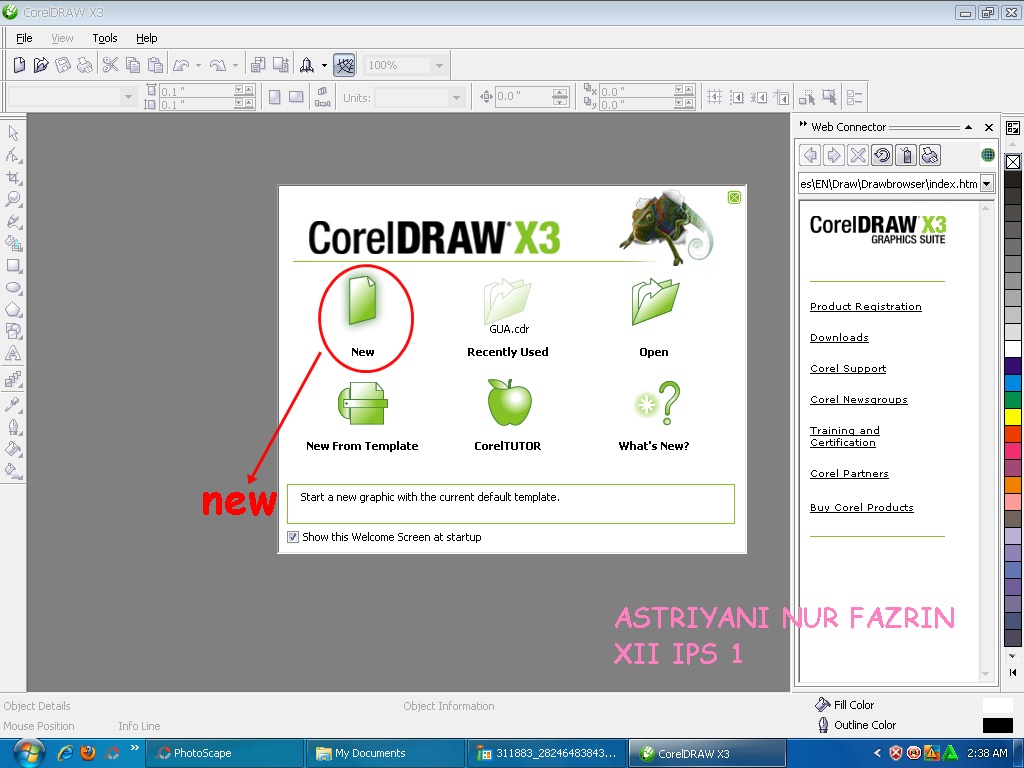Screen dimensions: 1024x768
Task: Click the Application Launcher toolbar icon
Action: [x=306, y=65]
